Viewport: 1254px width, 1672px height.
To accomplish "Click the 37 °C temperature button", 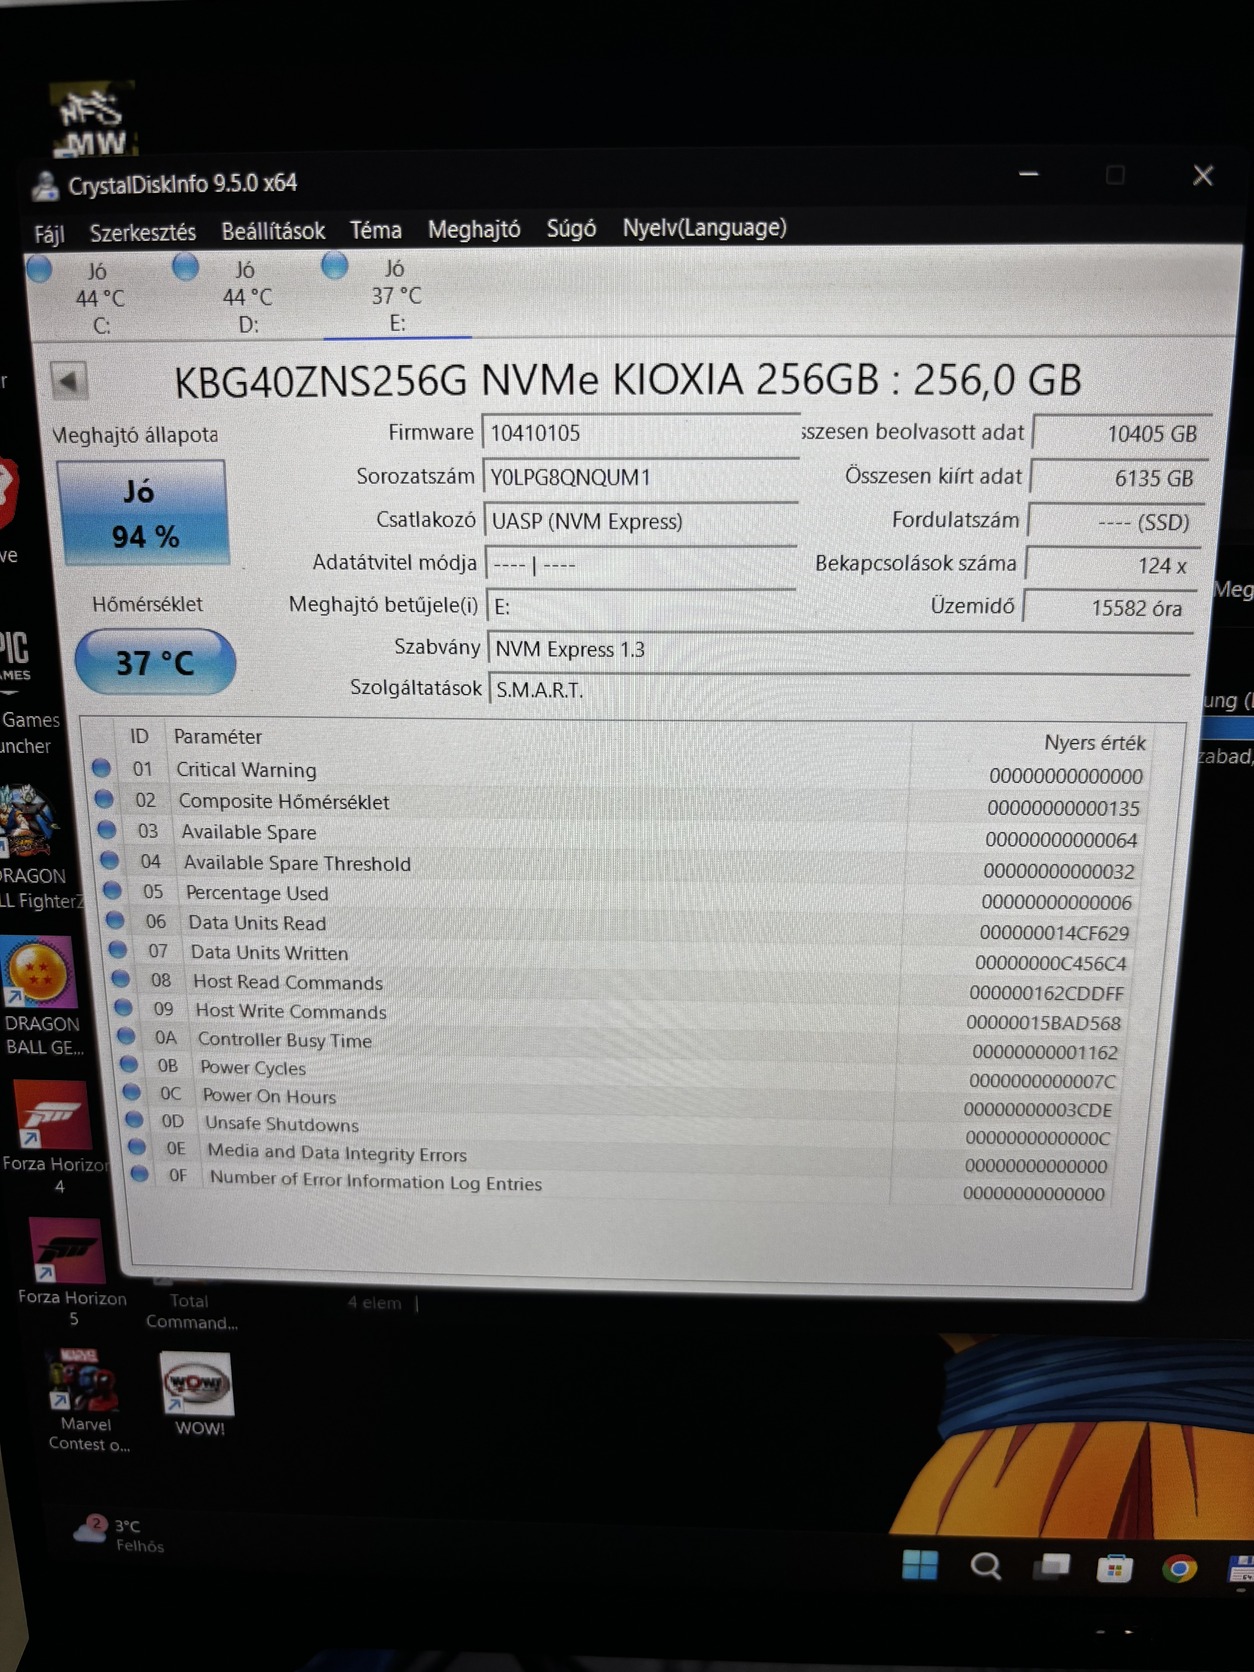I will pyautogui.click(x=155, y=662).
